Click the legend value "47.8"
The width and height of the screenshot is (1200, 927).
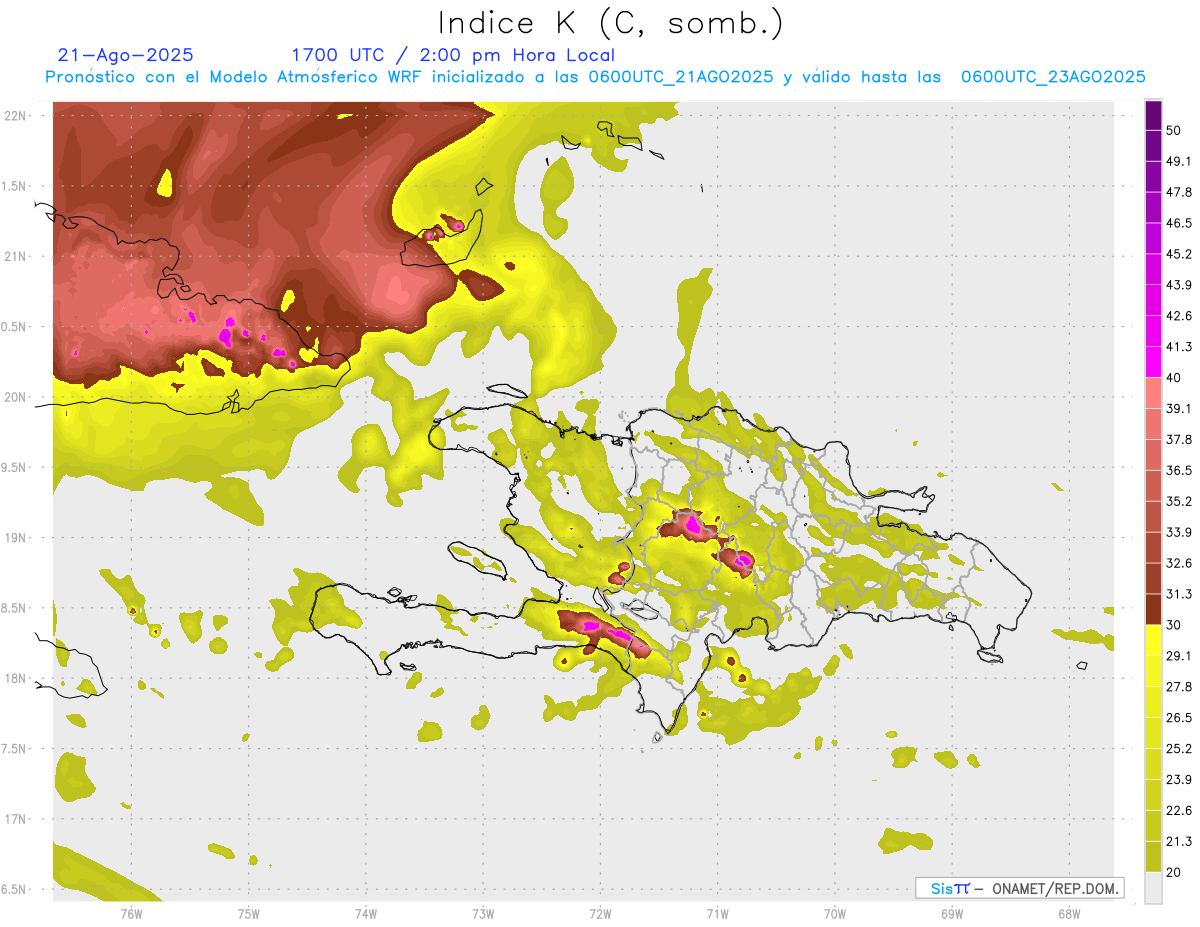coord(1179,193)
